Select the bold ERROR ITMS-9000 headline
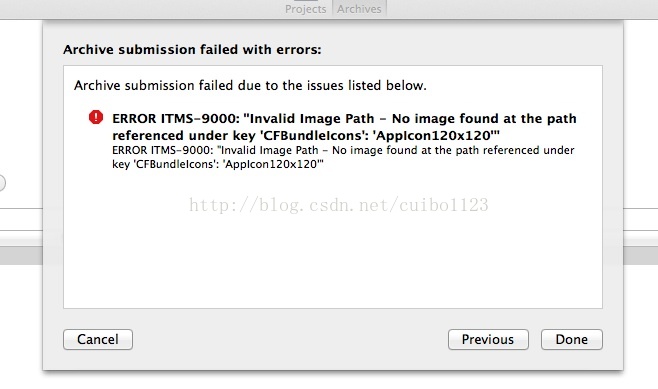 point(344,127)
